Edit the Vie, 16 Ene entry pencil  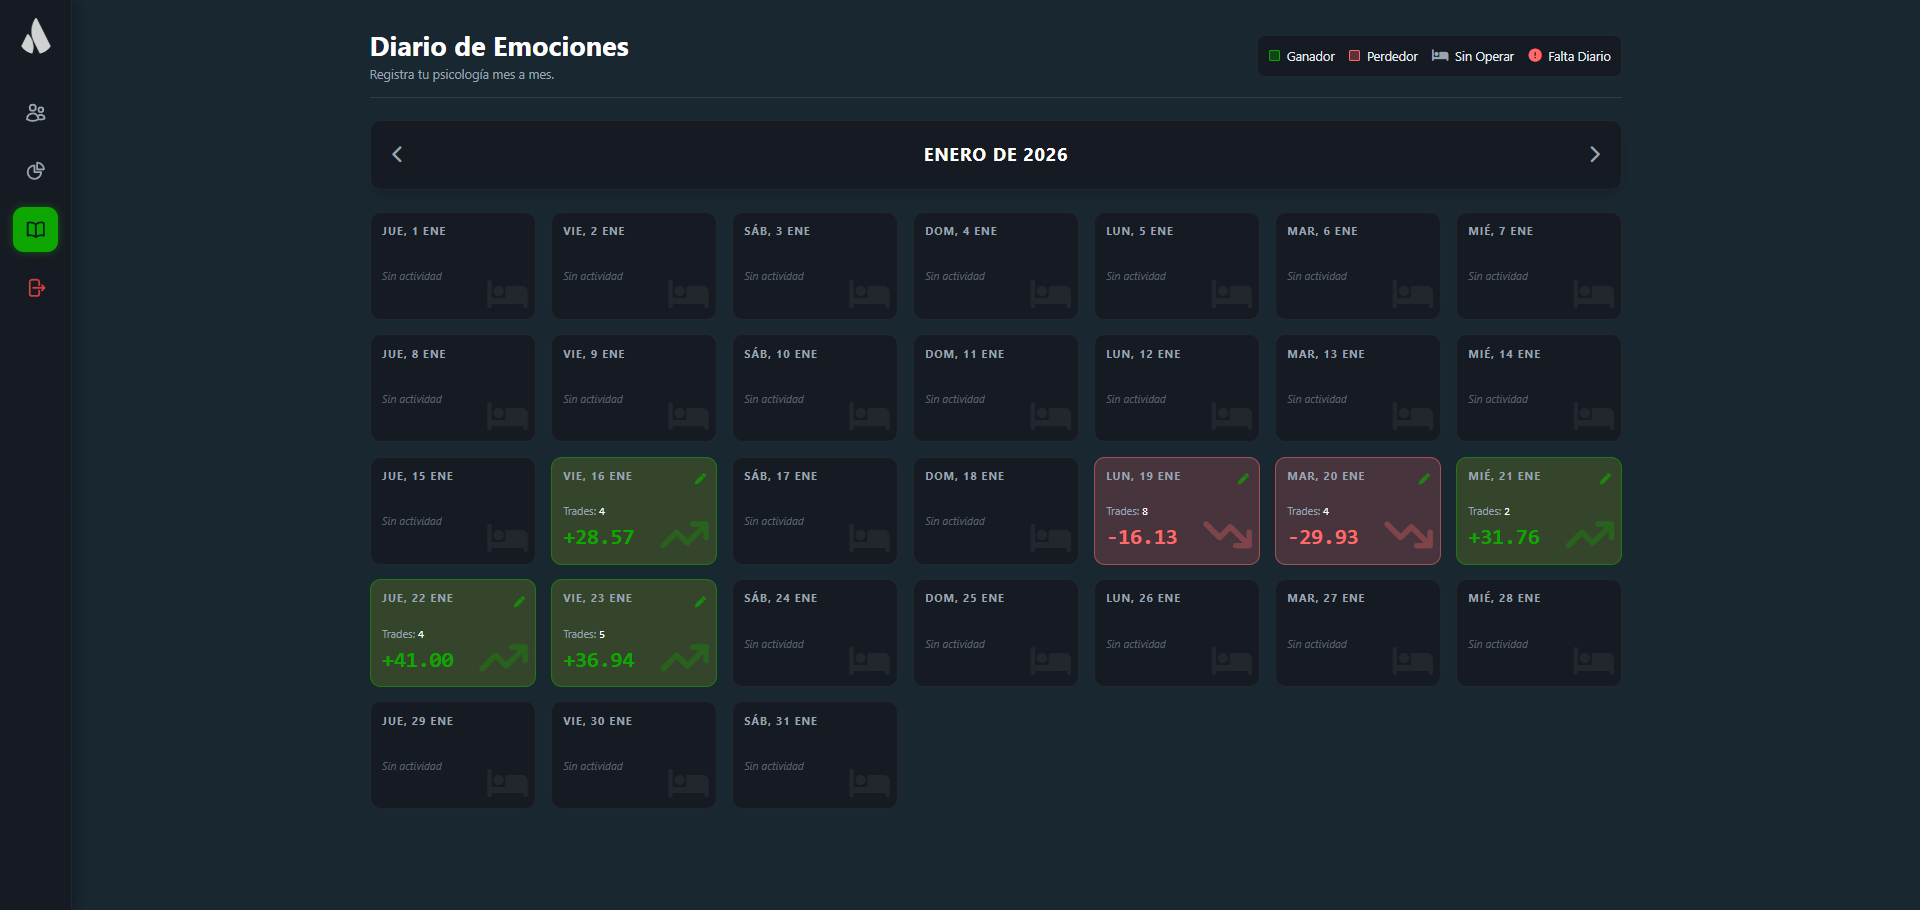pos(700,479)
